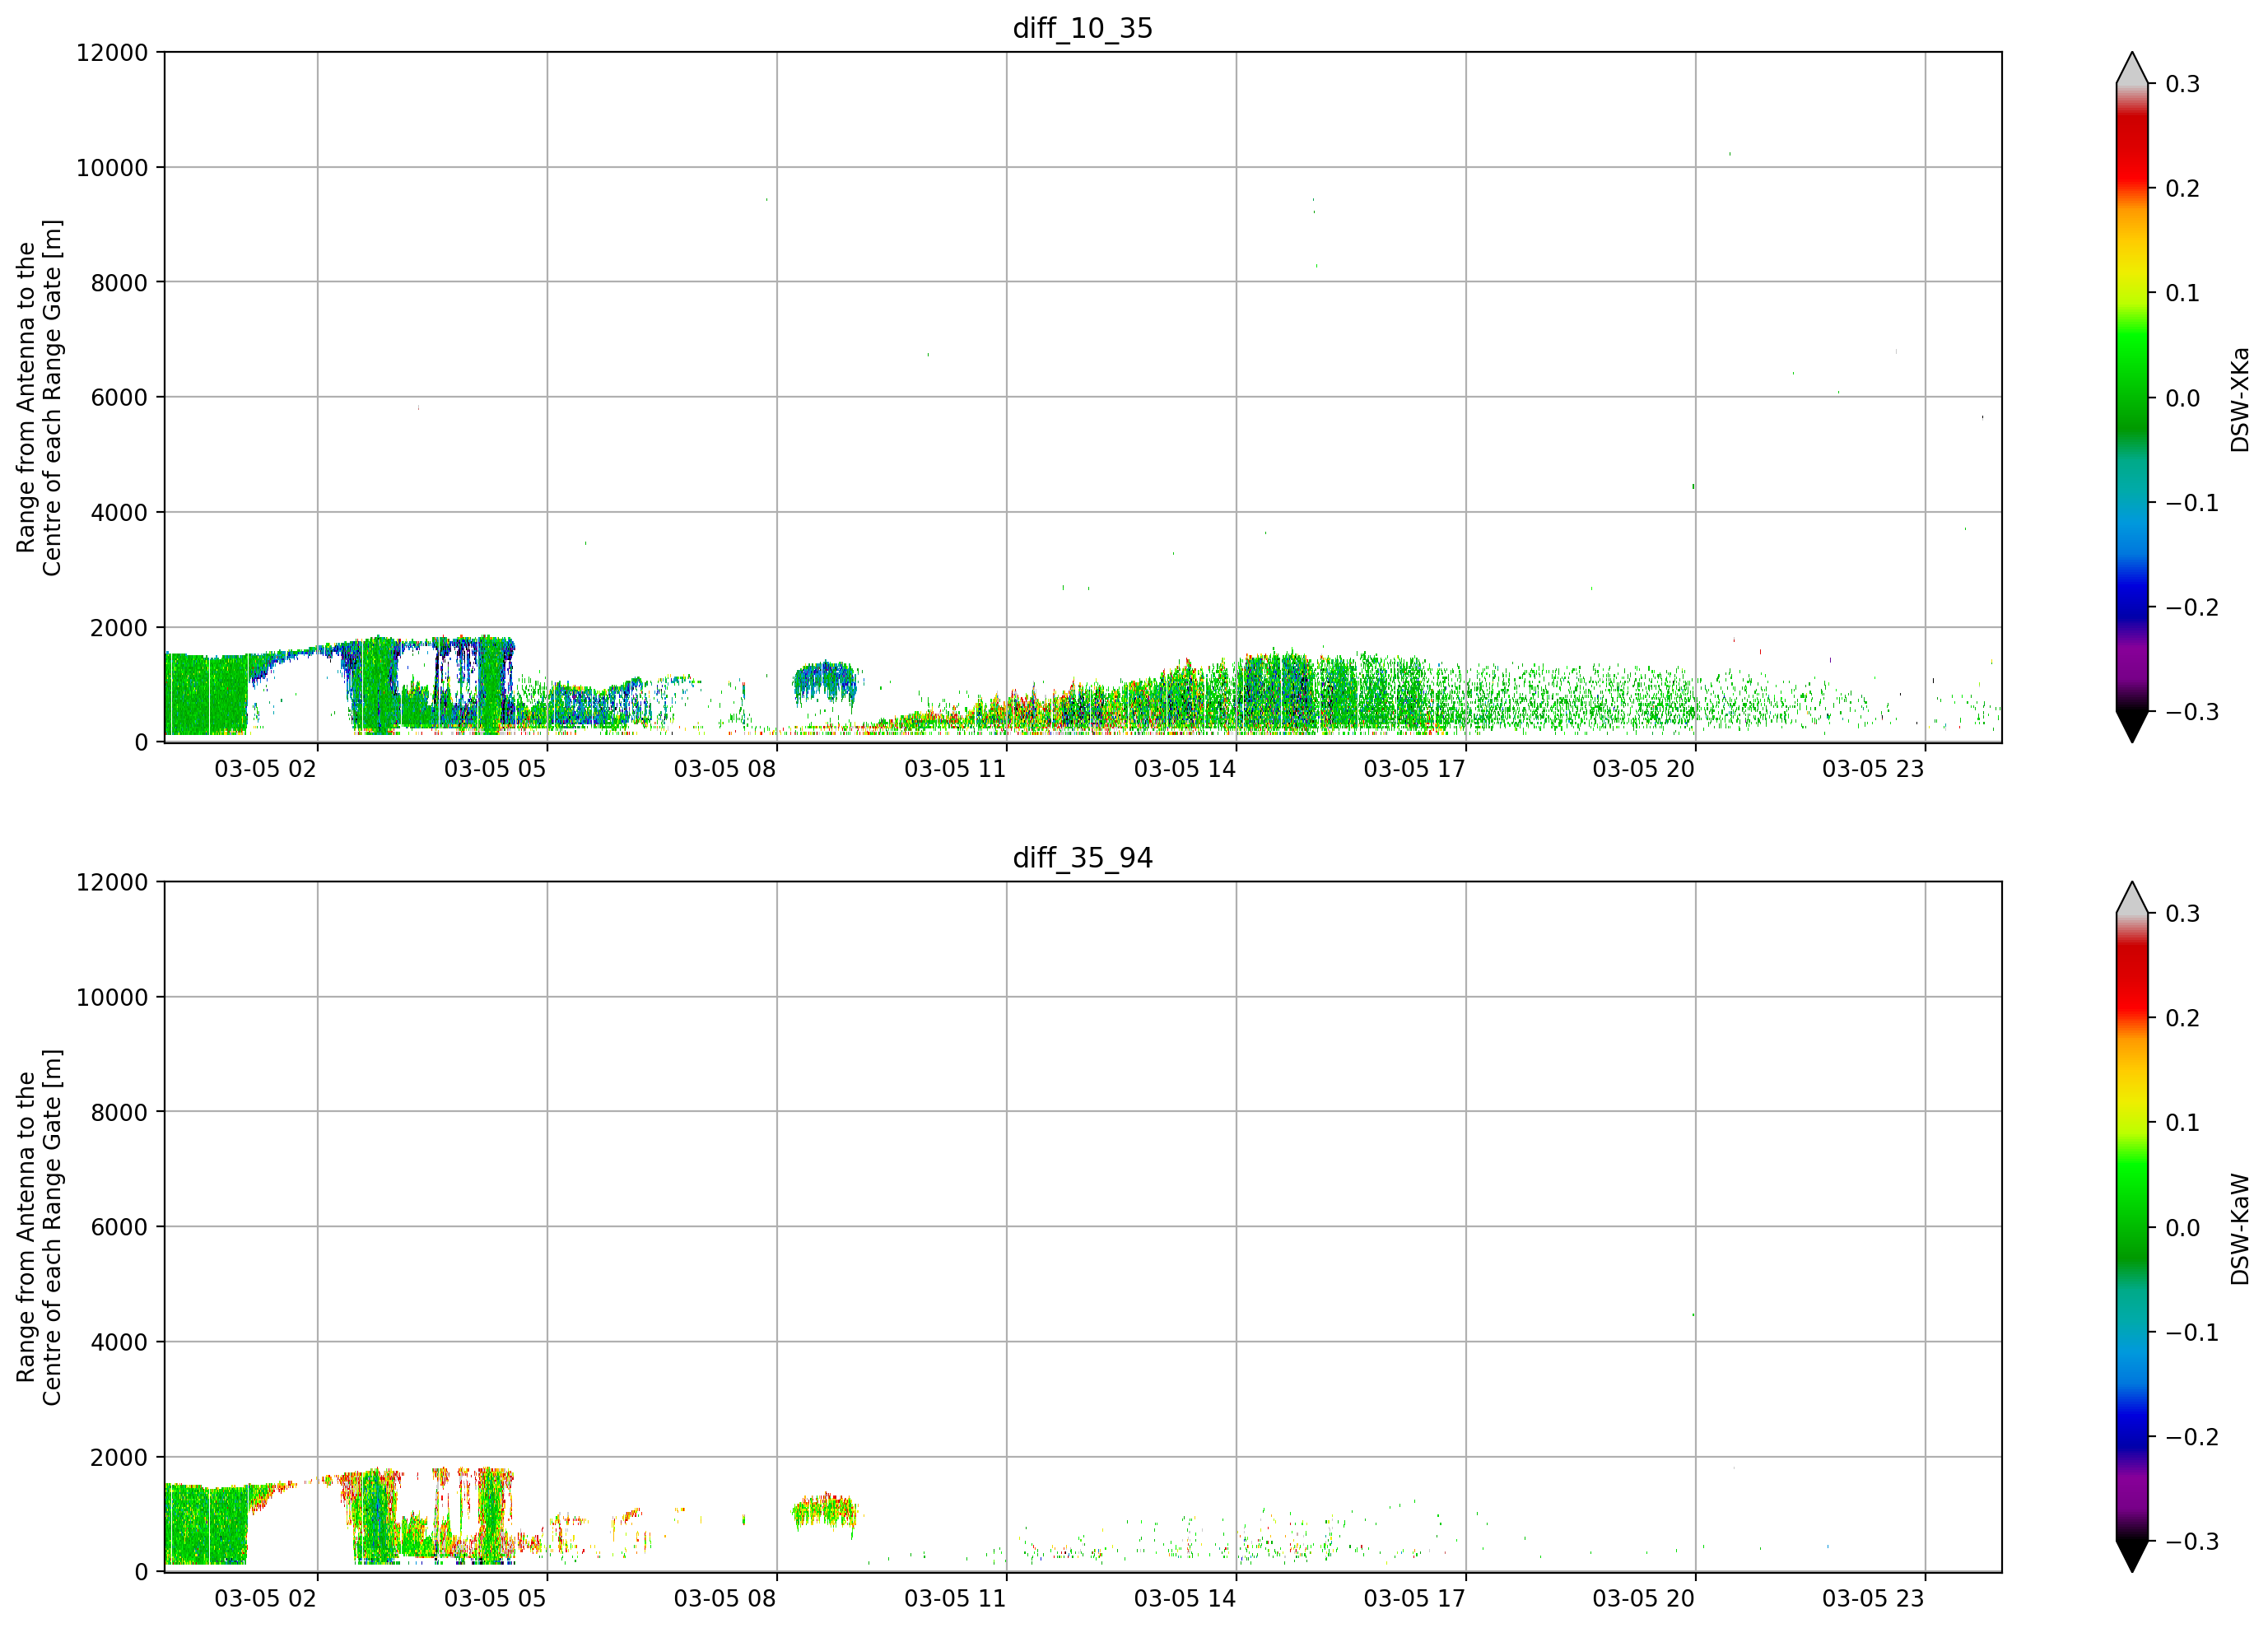The height and width of the screenshot is (1628, 2268).
Task: Click the diff_35_94 plot title
Action: [x=1082, y=858]
